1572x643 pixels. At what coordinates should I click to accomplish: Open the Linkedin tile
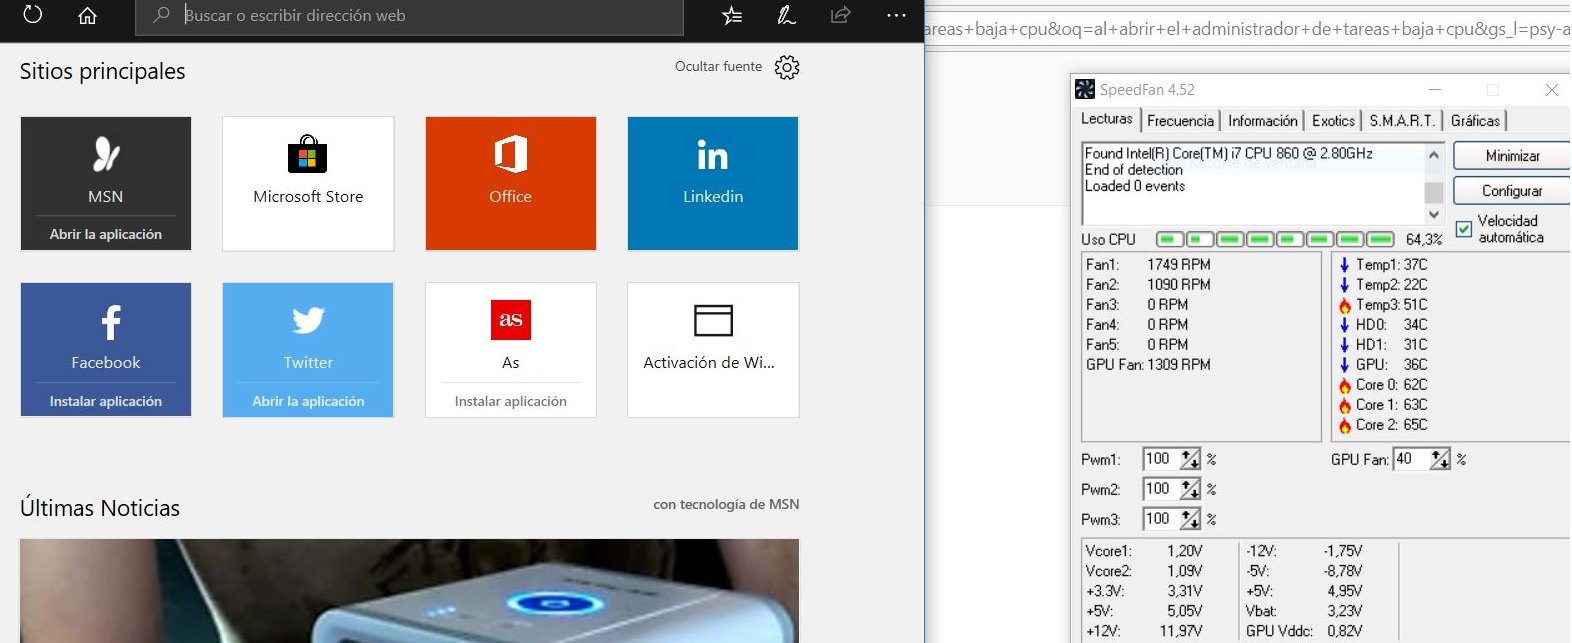[713, 183]
